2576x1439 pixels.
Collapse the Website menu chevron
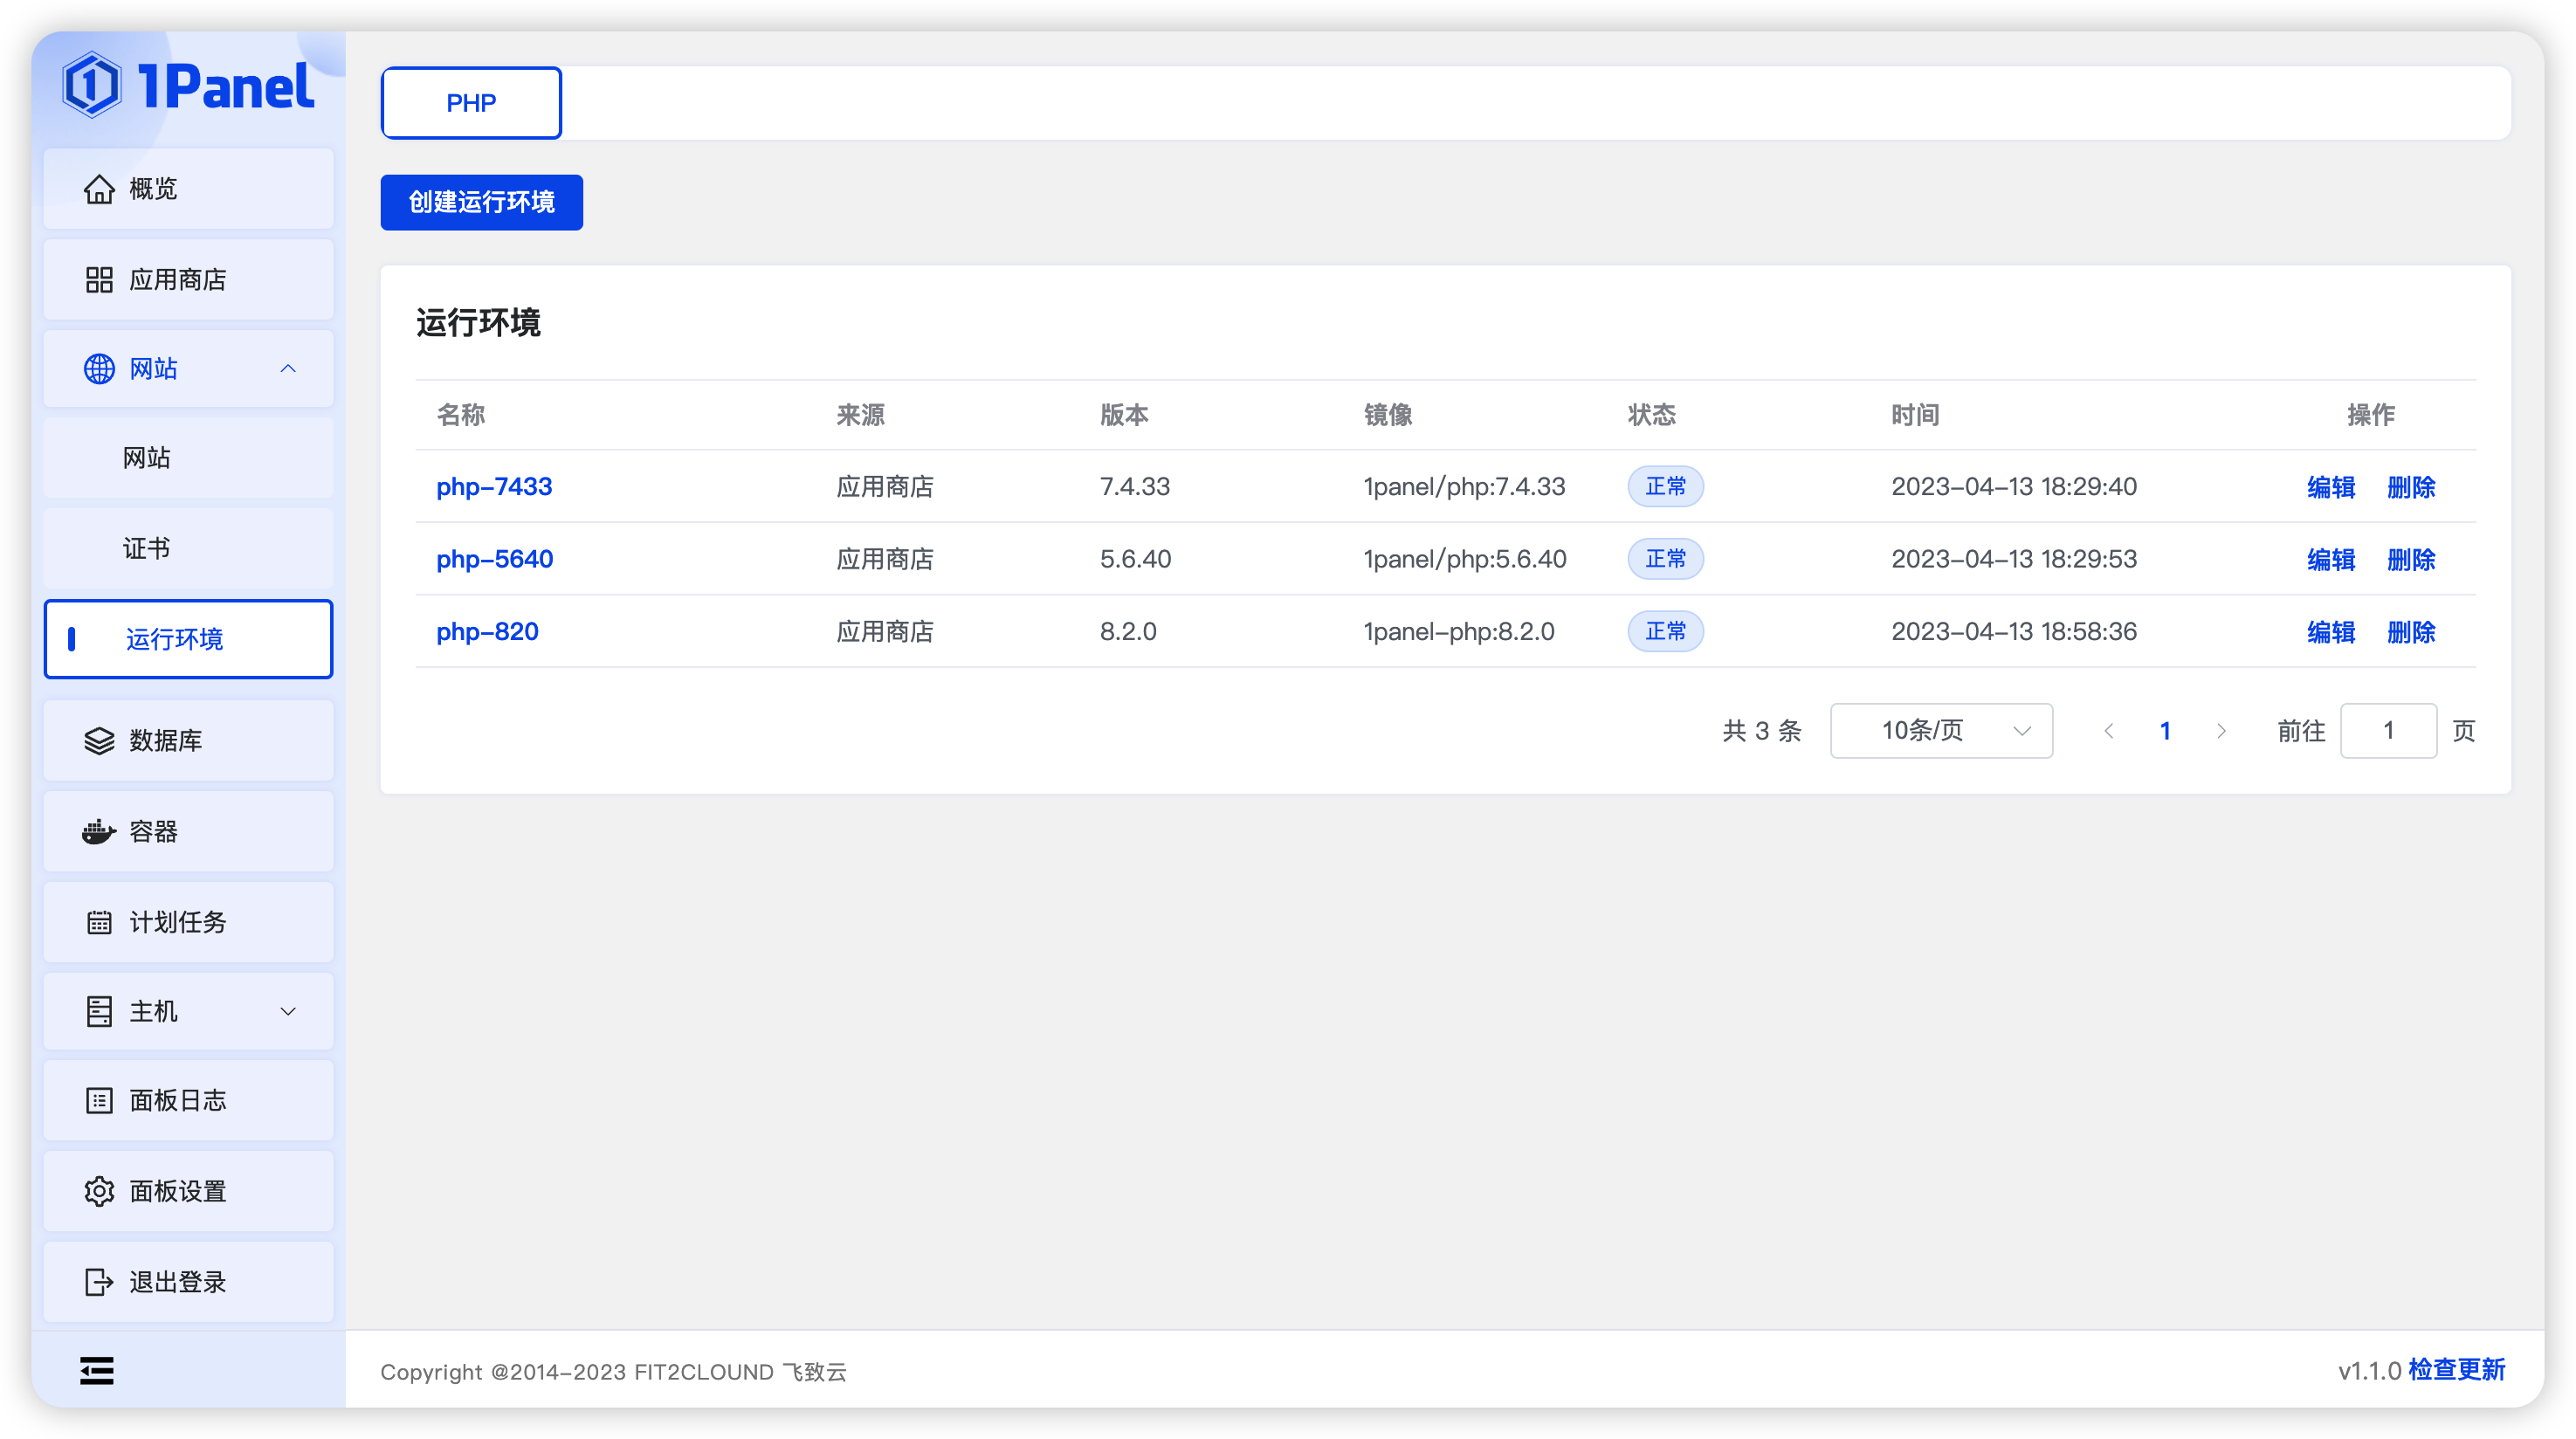(288, 369)
